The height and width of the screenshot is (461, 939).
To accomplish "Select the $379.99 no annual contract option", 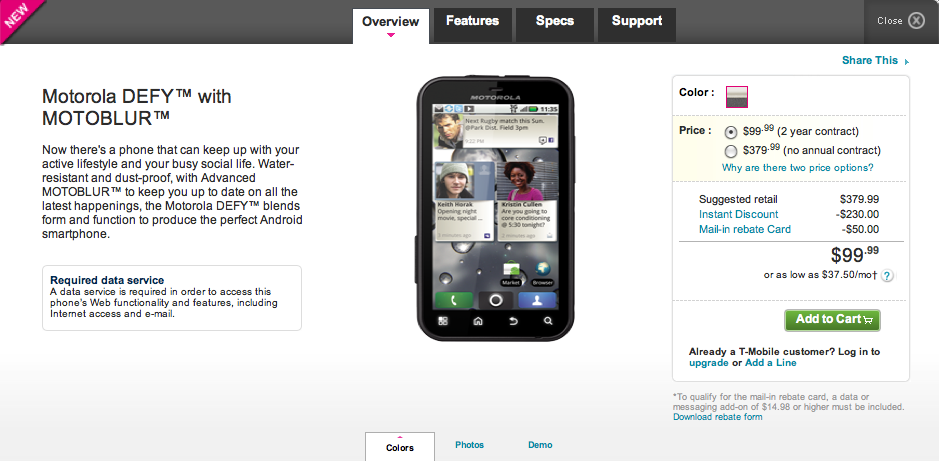I will click(731, 151).
